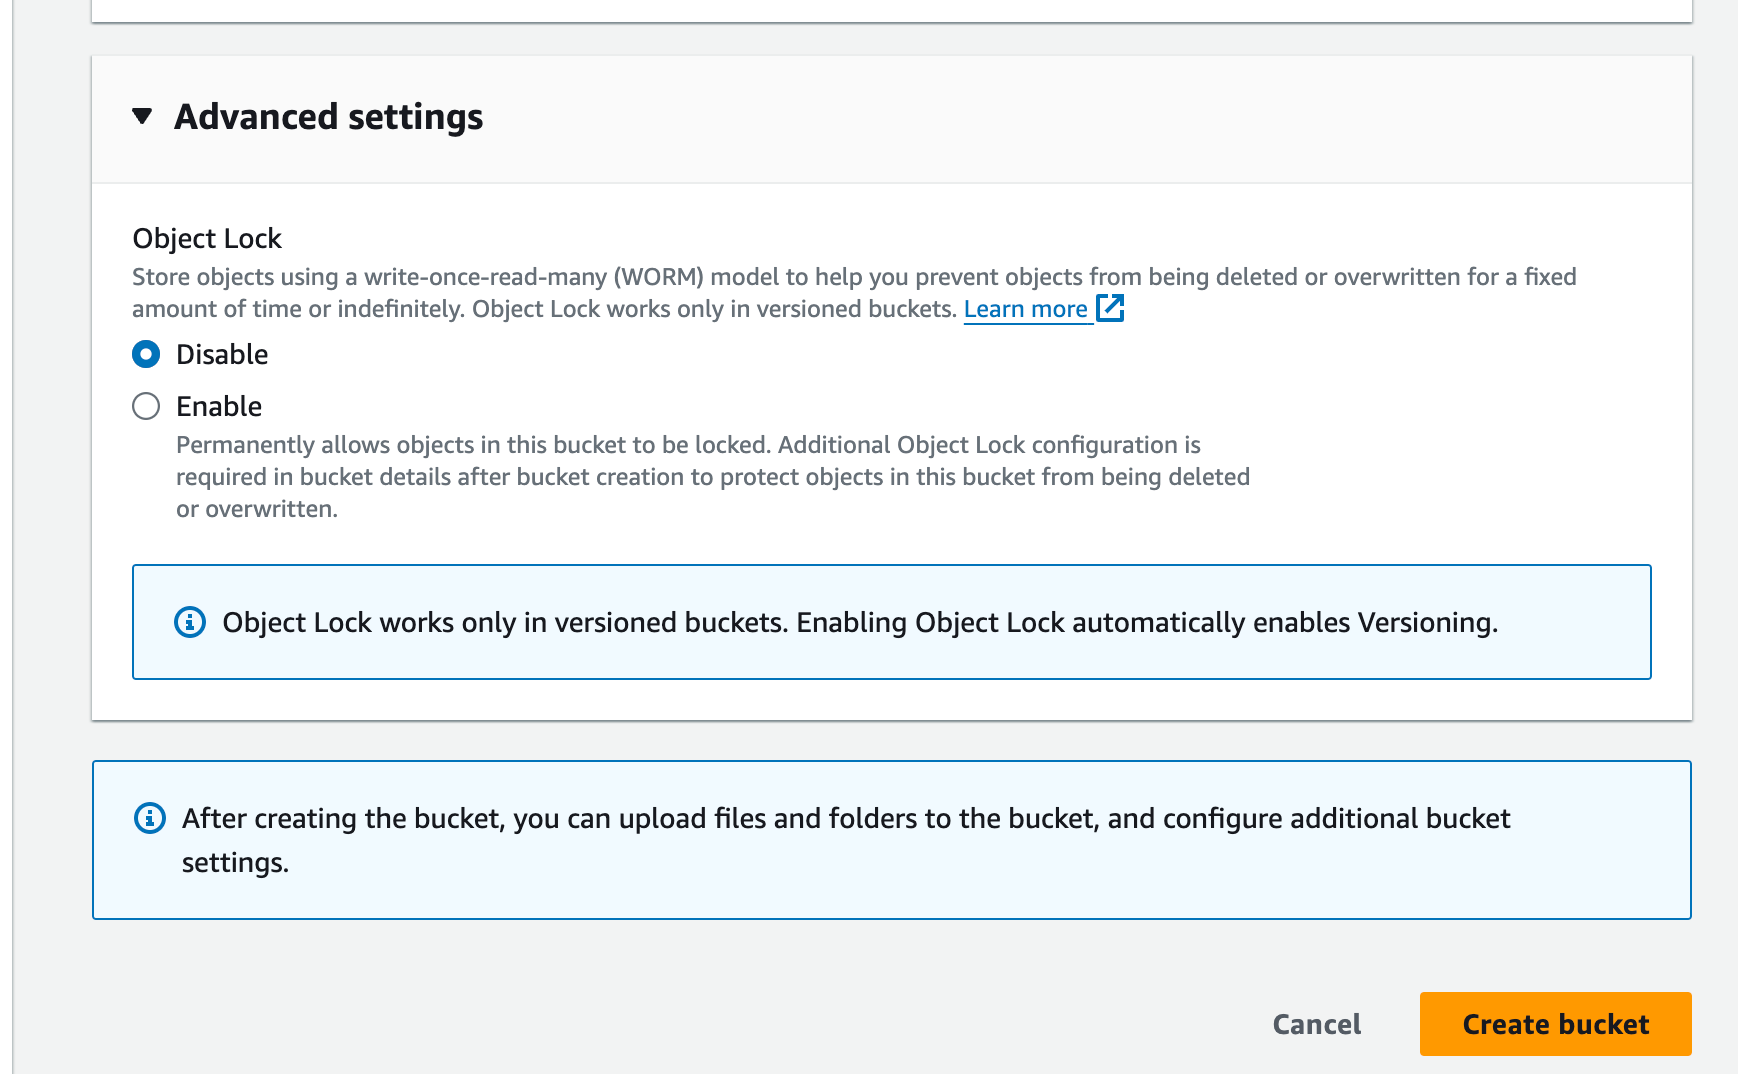
Task: Click info icon in Object Lock versioning notice
Action: 190,622
